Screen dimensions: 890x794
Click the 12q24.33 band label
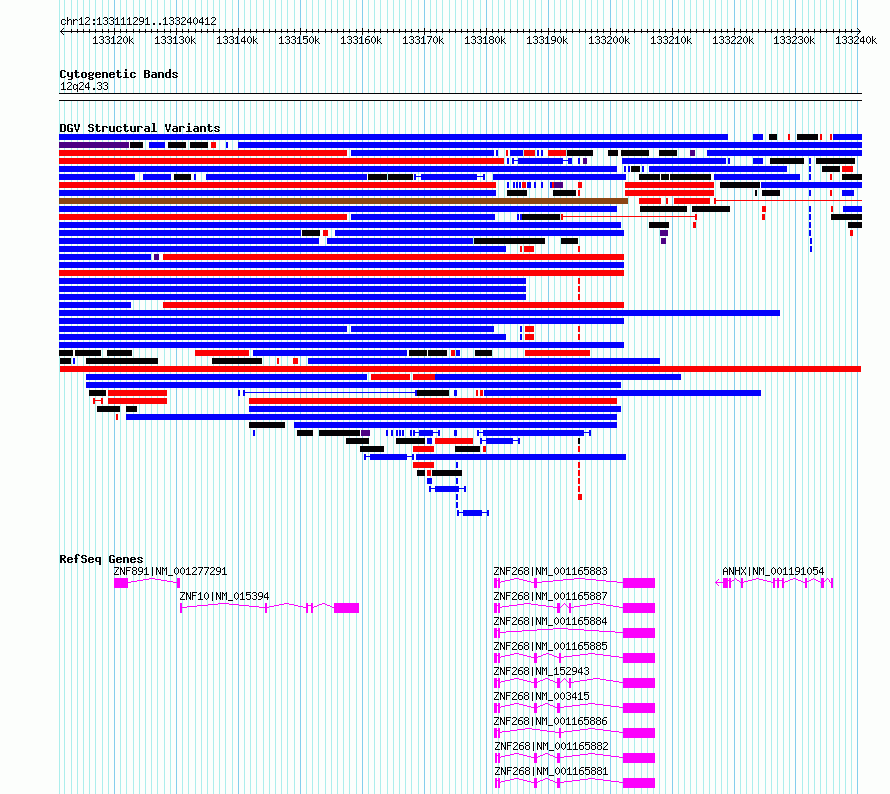tap(84, 86)
